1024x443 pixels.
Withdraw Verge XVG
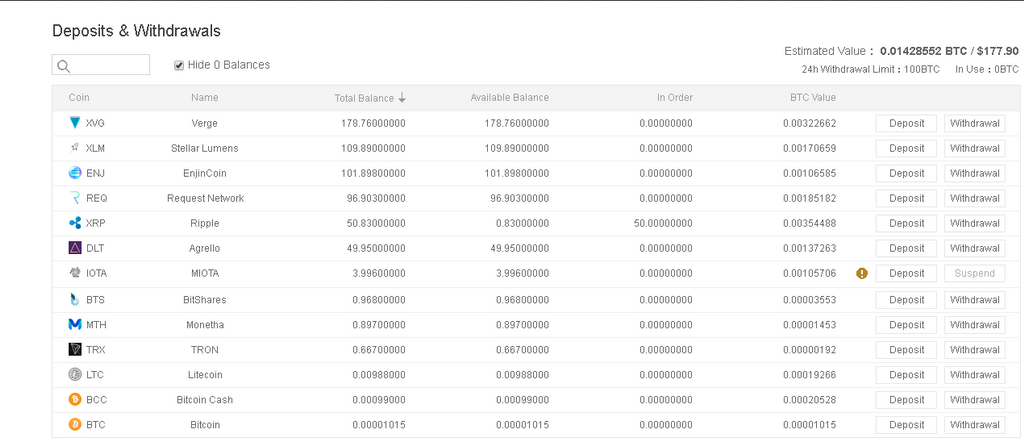(x=974, y=123)
